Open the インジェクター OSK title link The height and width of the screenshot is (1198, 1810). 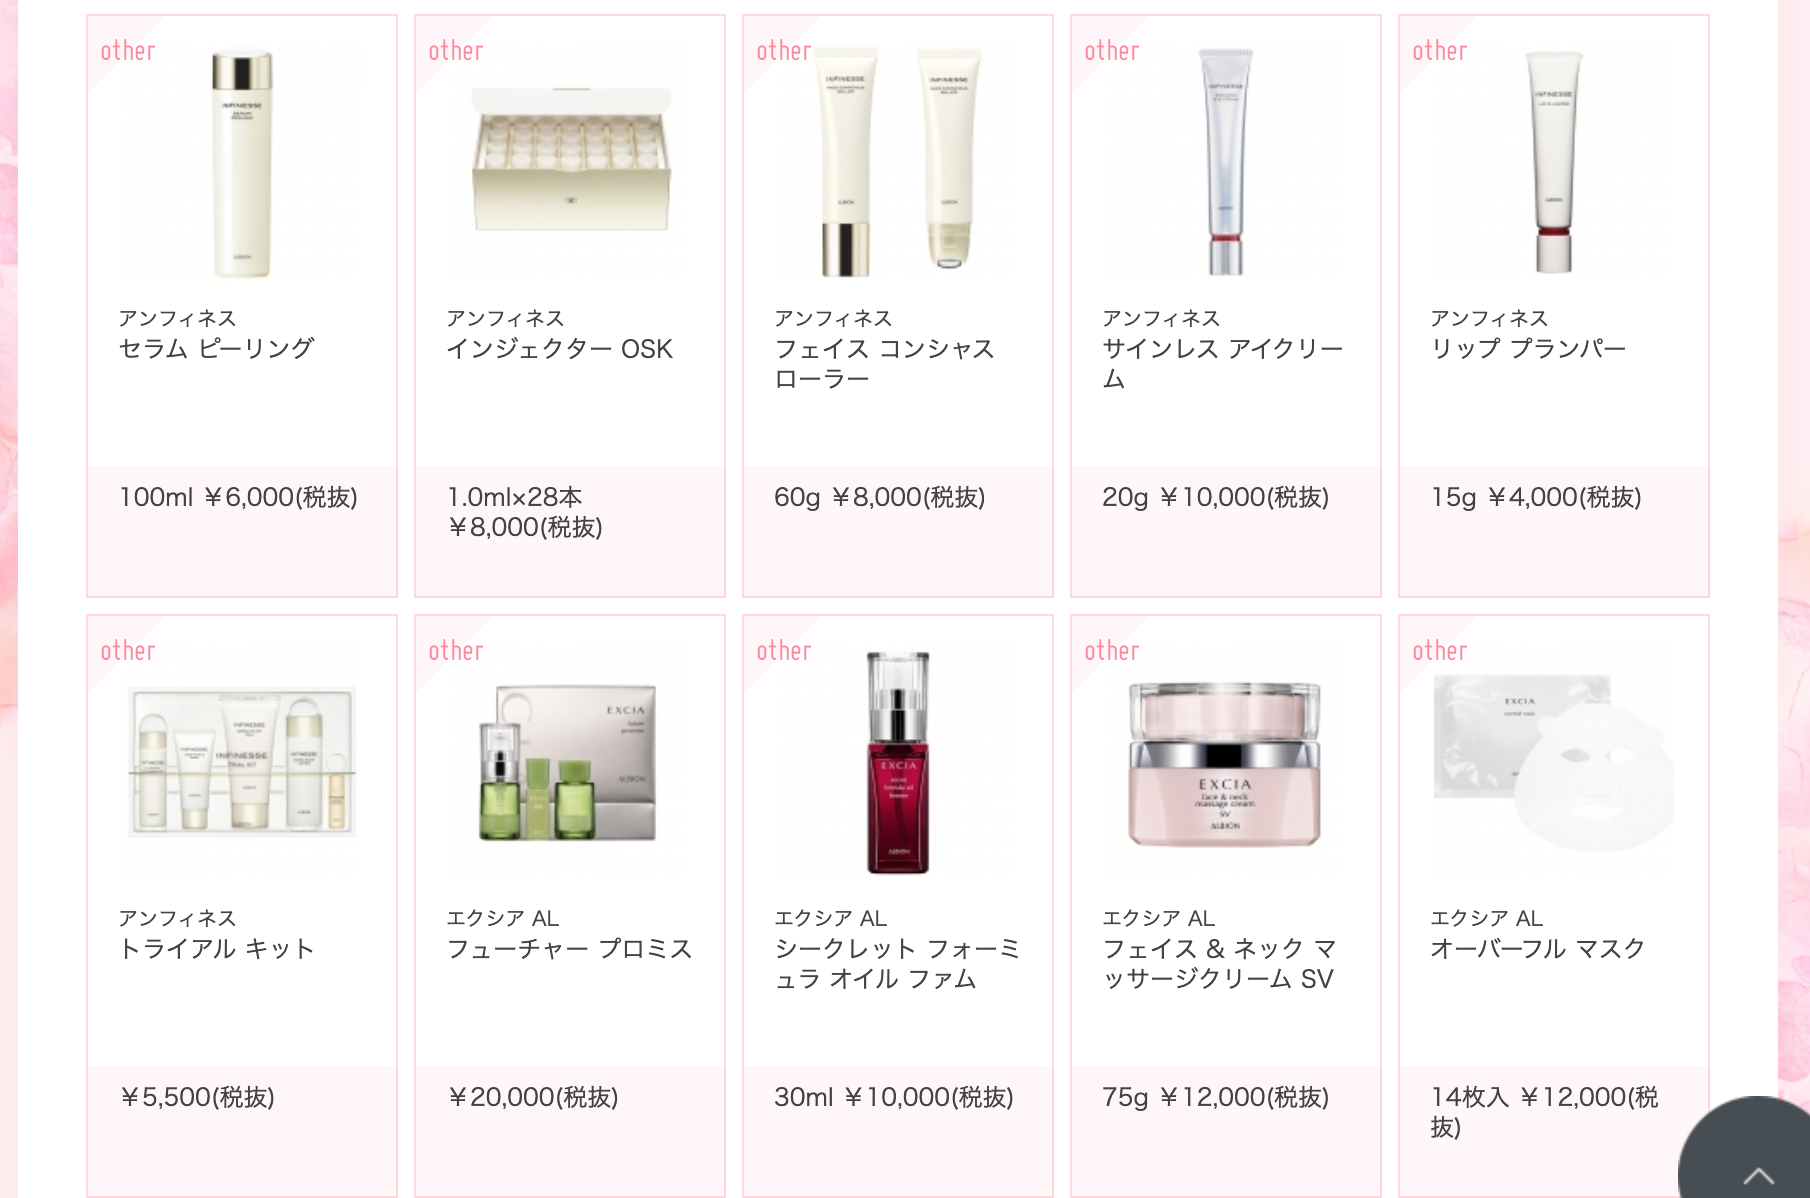click(559, 349)
